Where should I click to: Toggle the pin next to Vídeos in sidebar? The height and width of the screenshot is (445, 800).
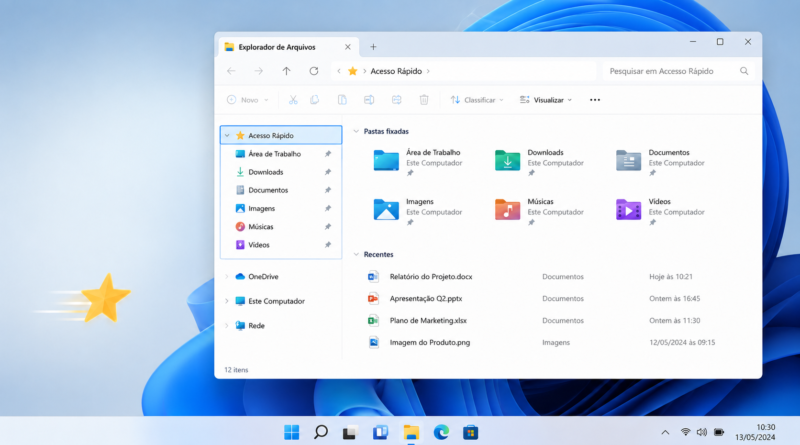point(328,245)
